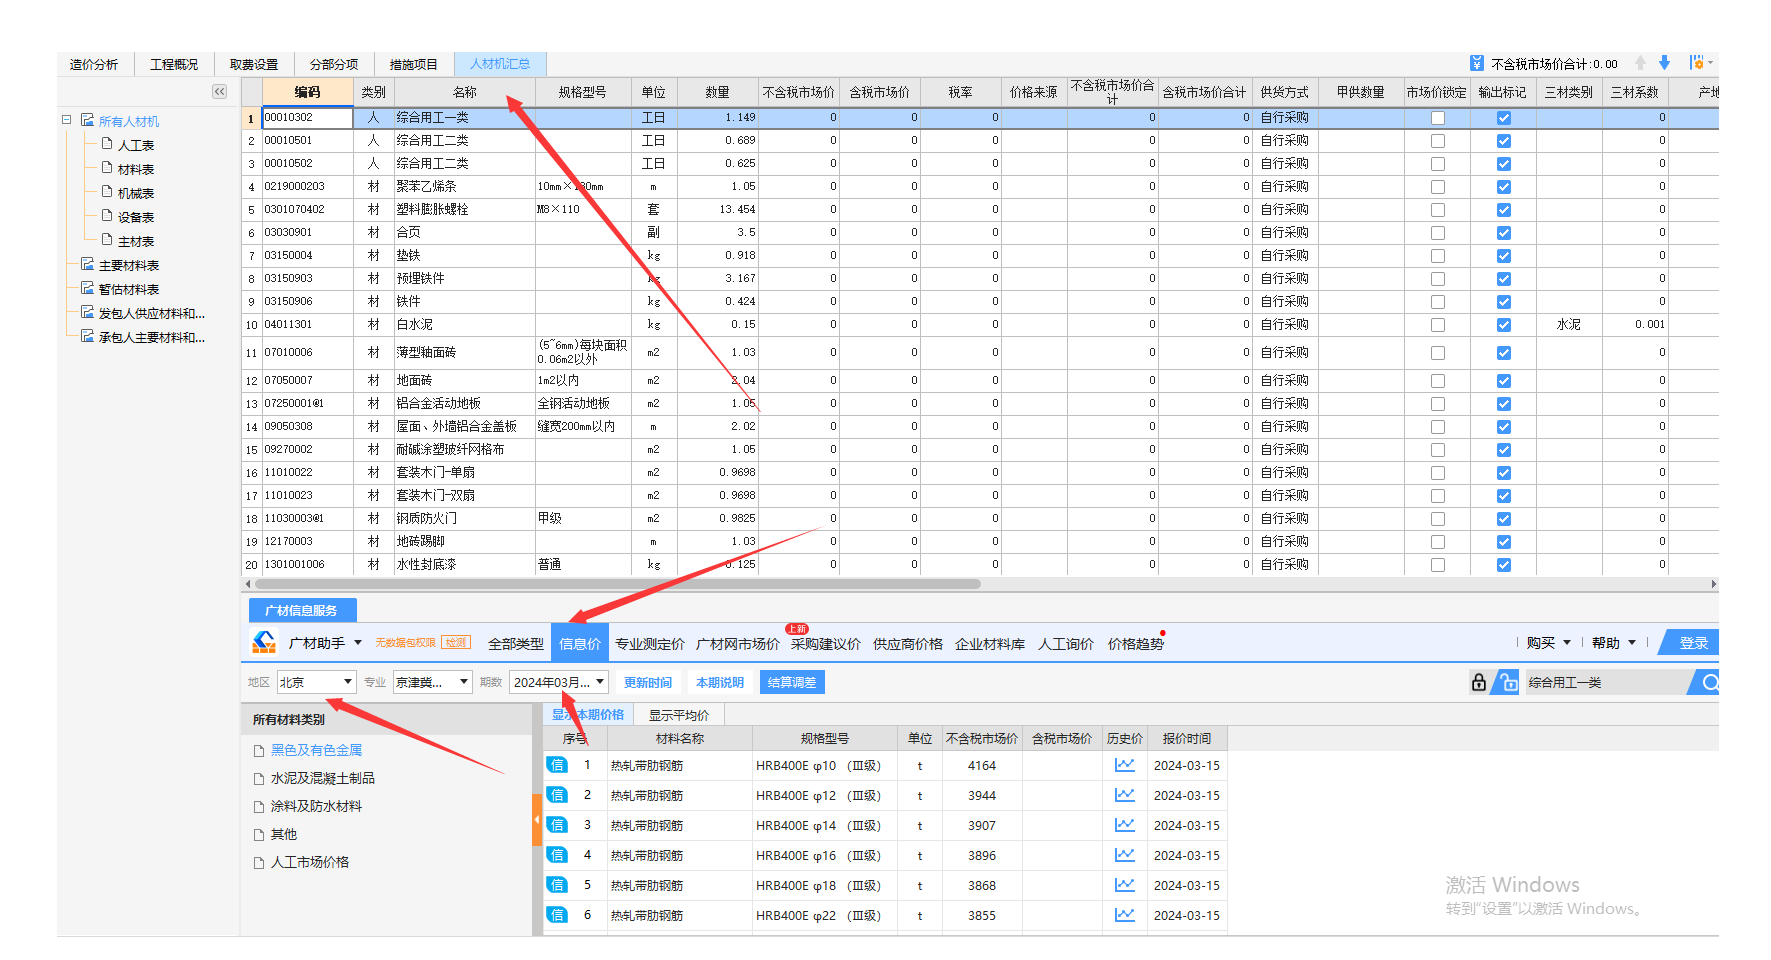1771x960 pixels.
Task: Click the 结算调差 button
Action: click(x=792, y=682)
